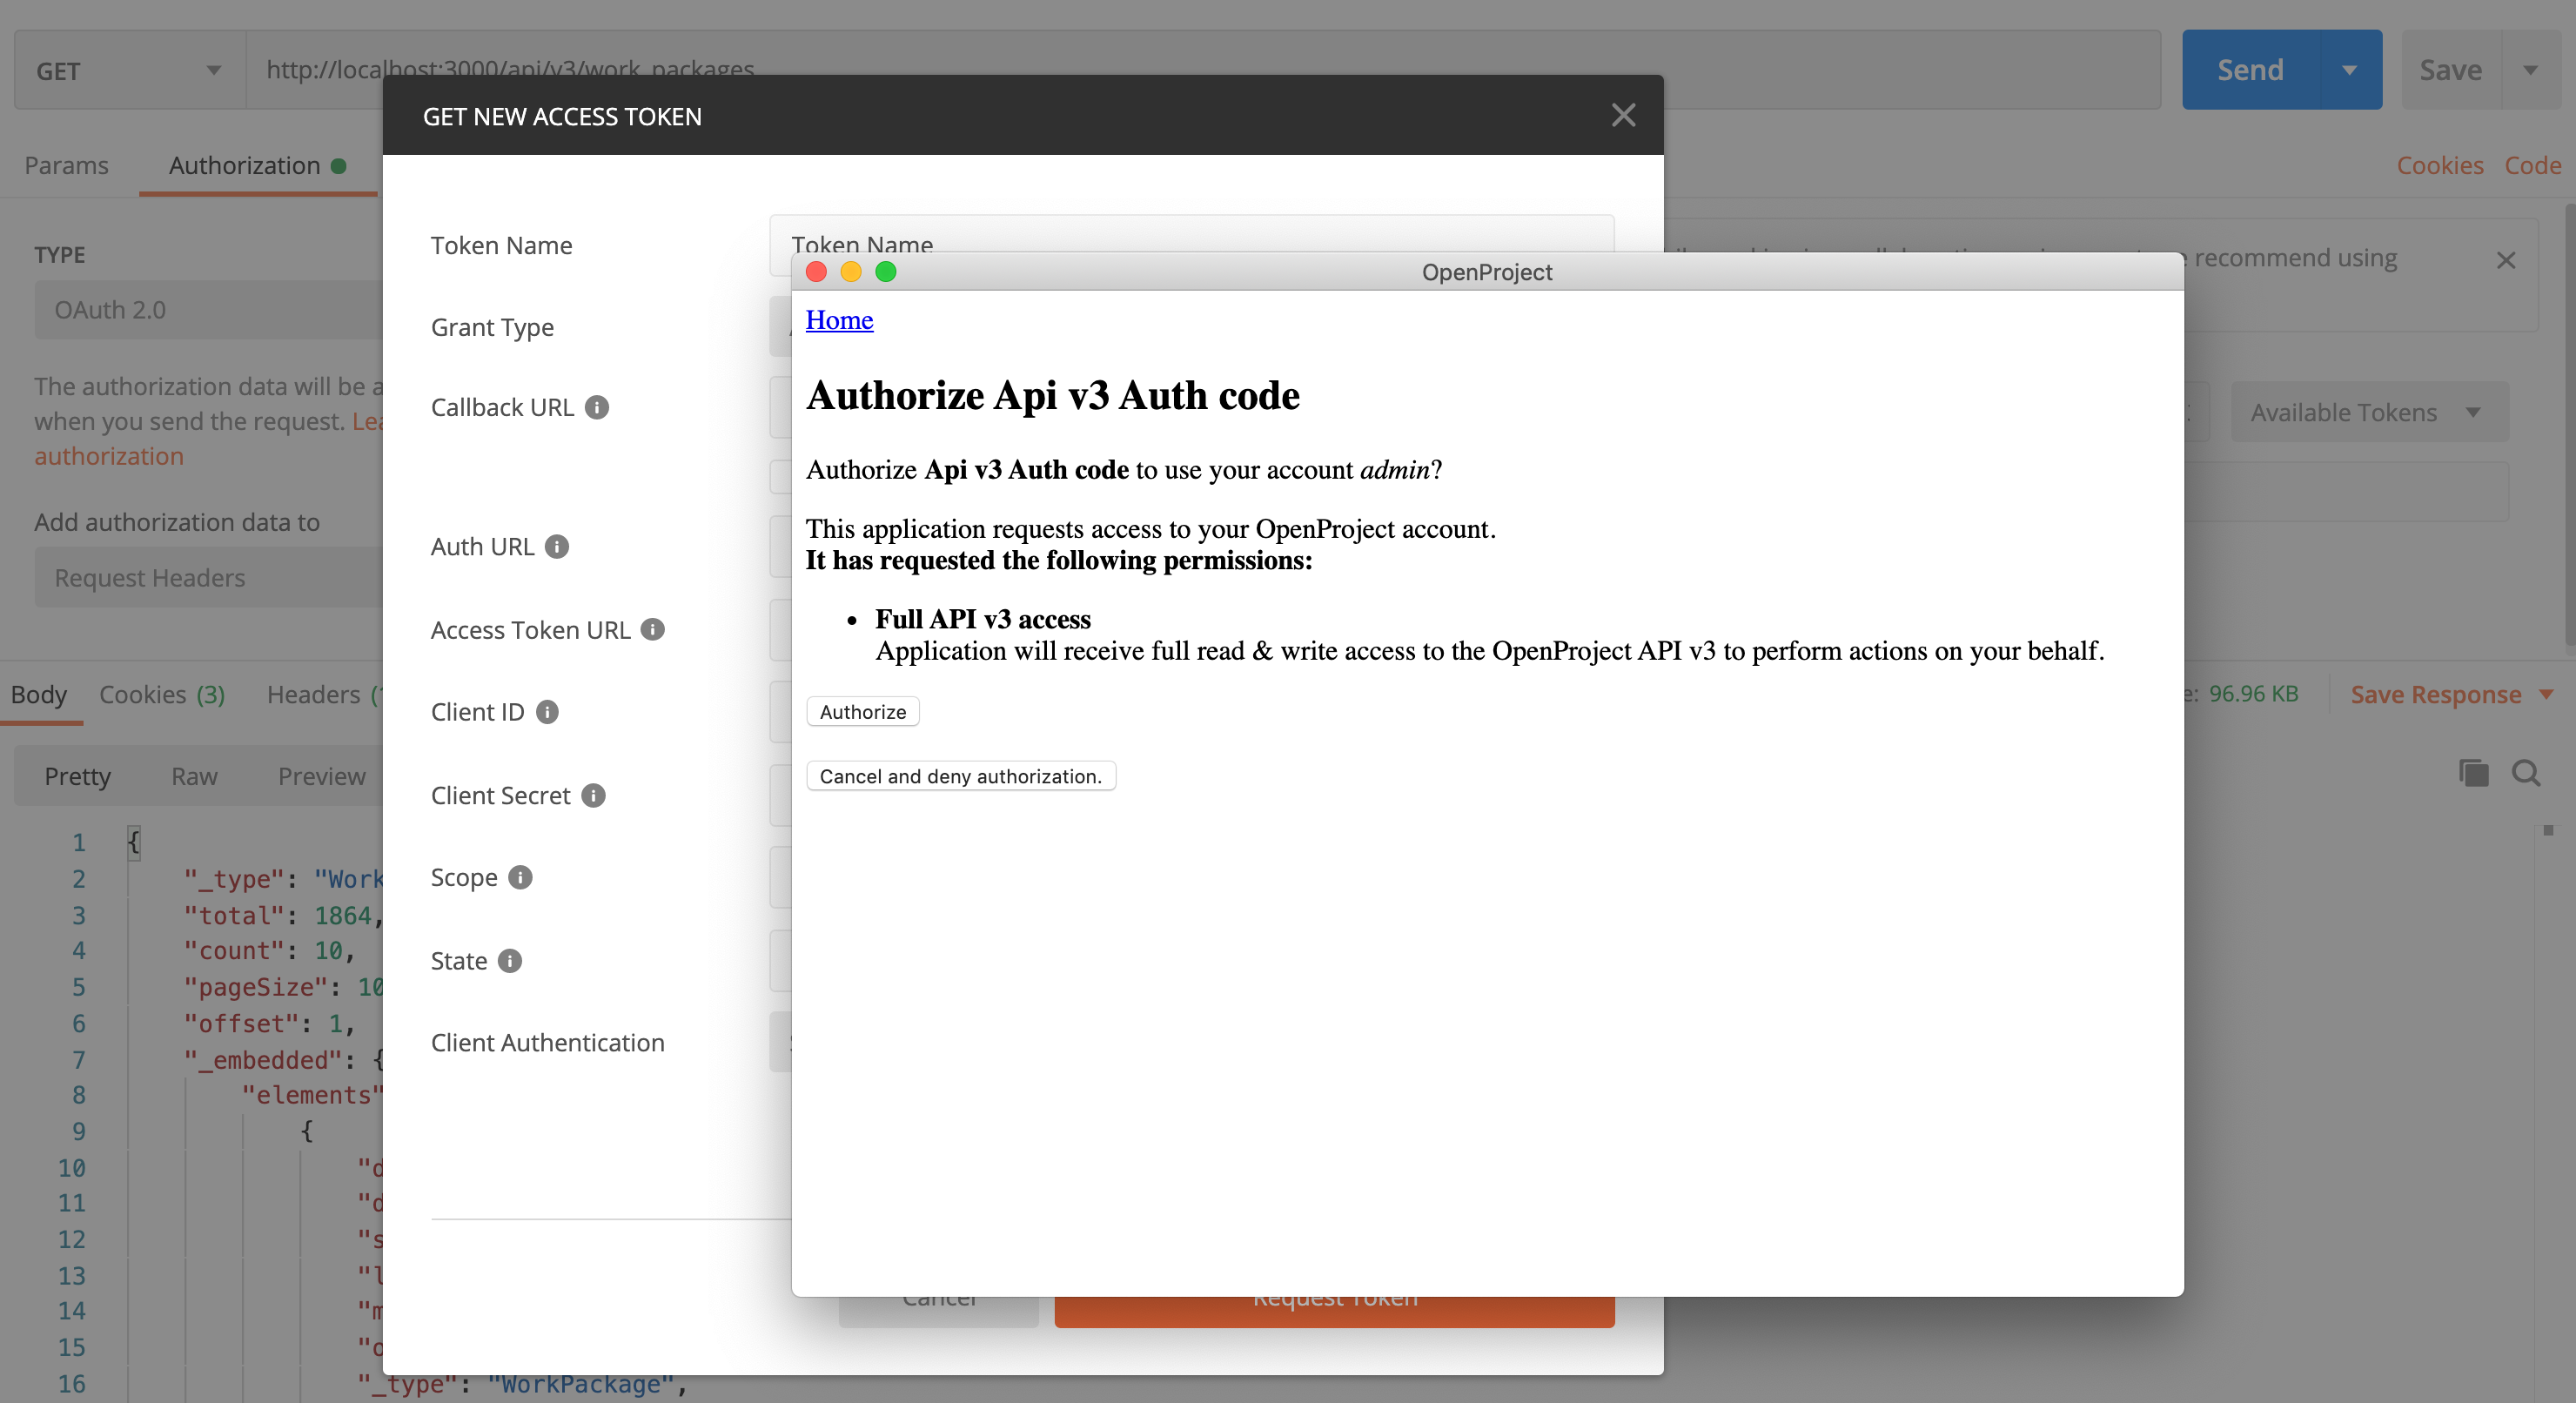
Task: Click the Access Token URL info icon
Action: pos(660,629)
